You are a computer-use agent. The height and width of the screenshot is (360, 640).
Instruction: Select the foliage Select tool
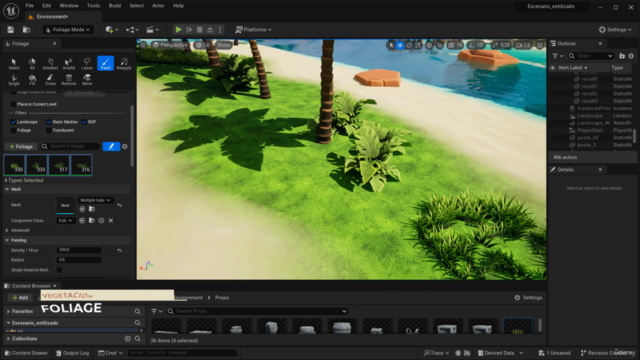(14, 64)
